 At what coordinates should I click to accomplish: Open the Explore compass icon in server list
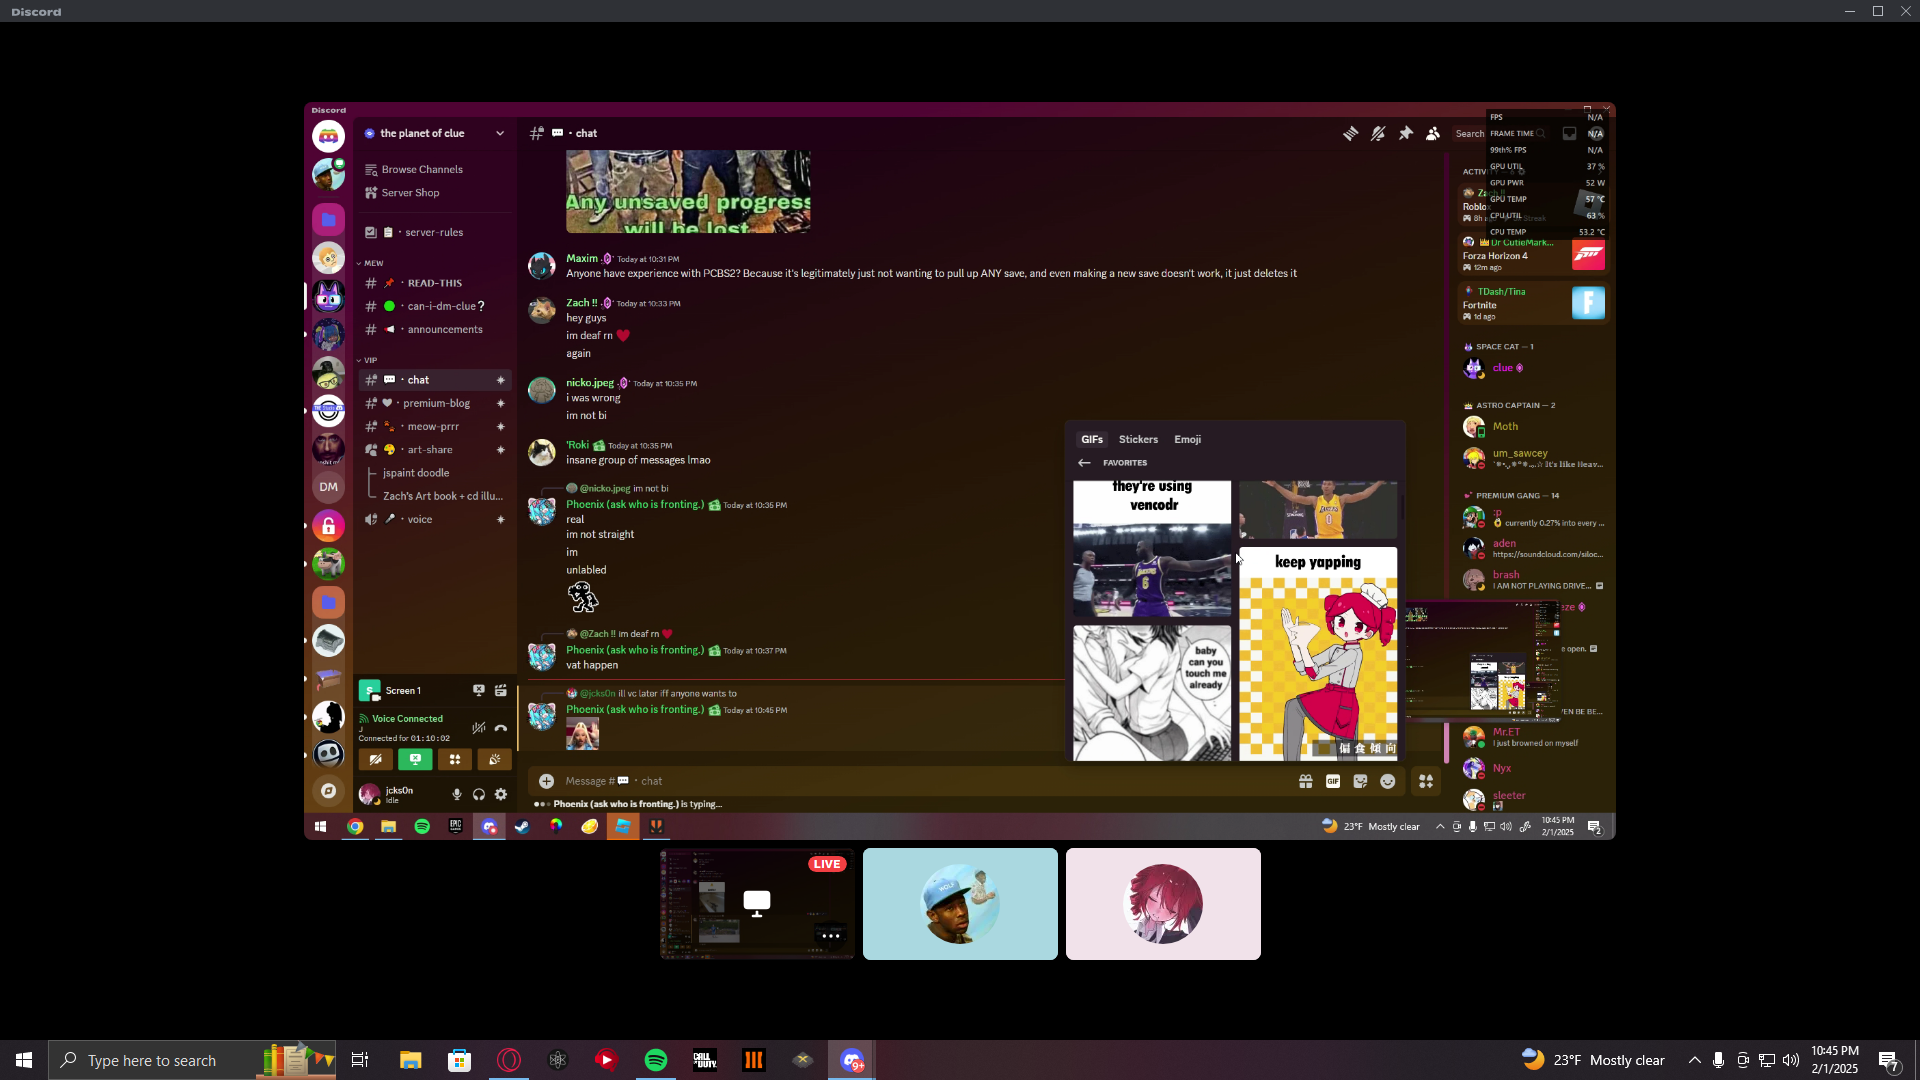pyautogui.click(x=328, y=792)
